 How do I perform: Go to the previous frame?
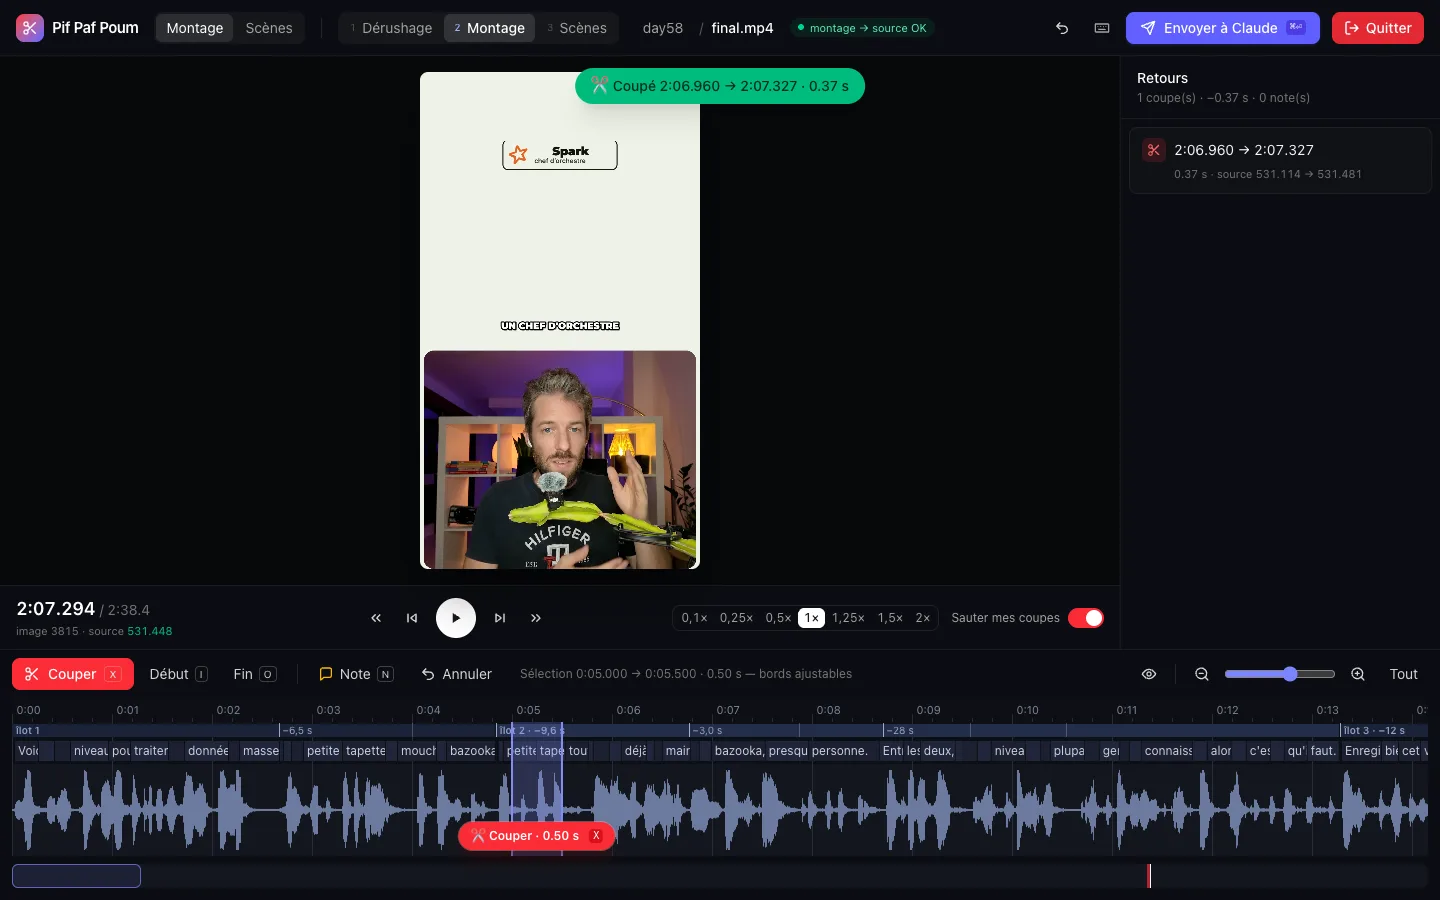(412, 618)
